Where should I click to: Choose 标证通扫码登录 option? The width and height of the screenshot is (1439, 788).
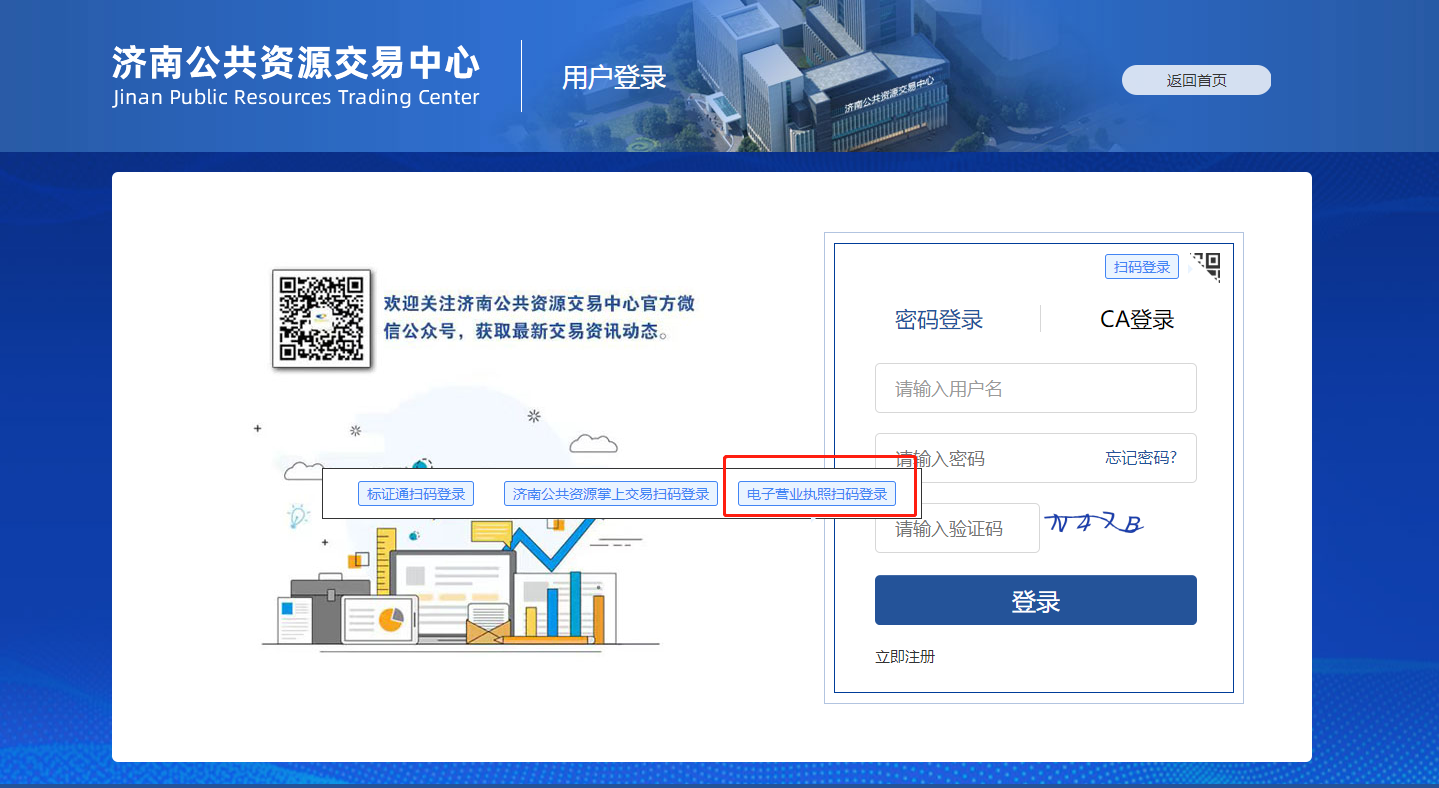416,494
